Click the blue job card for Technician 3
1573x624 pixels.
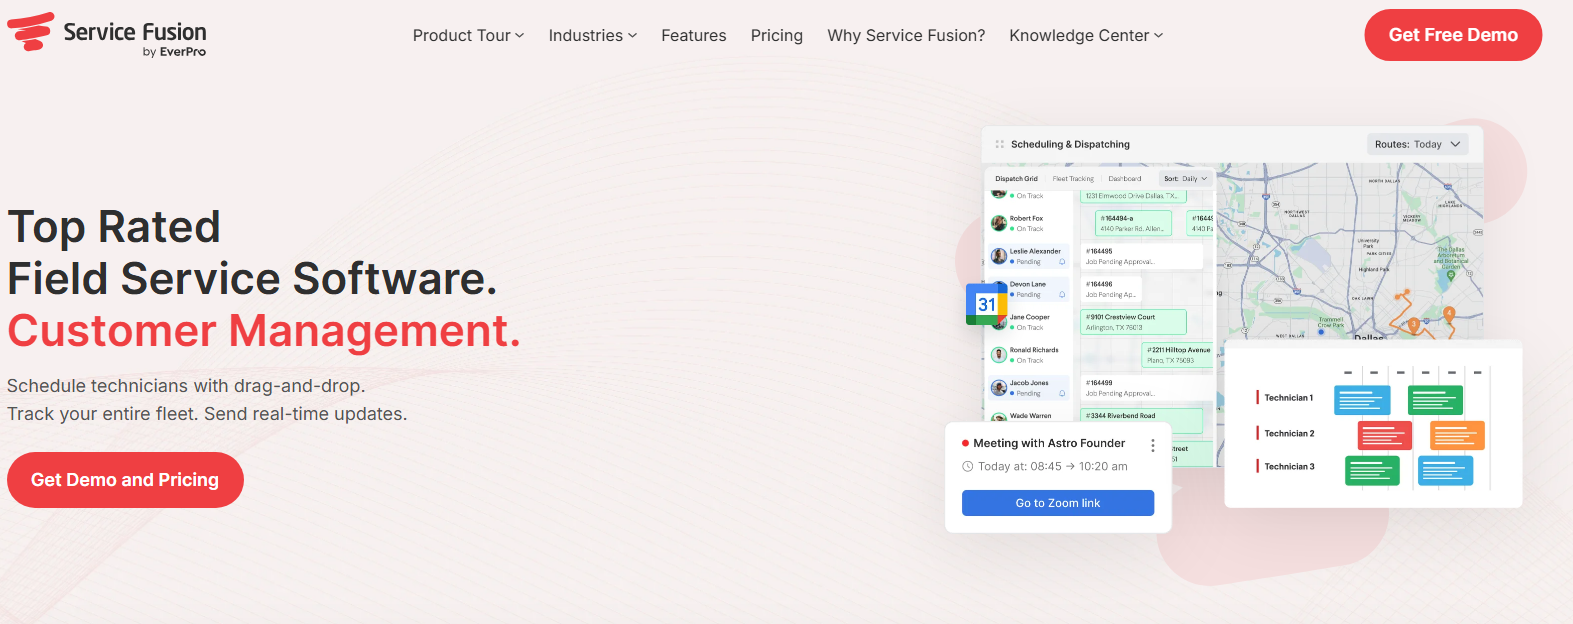click(x=1446, y=470)
